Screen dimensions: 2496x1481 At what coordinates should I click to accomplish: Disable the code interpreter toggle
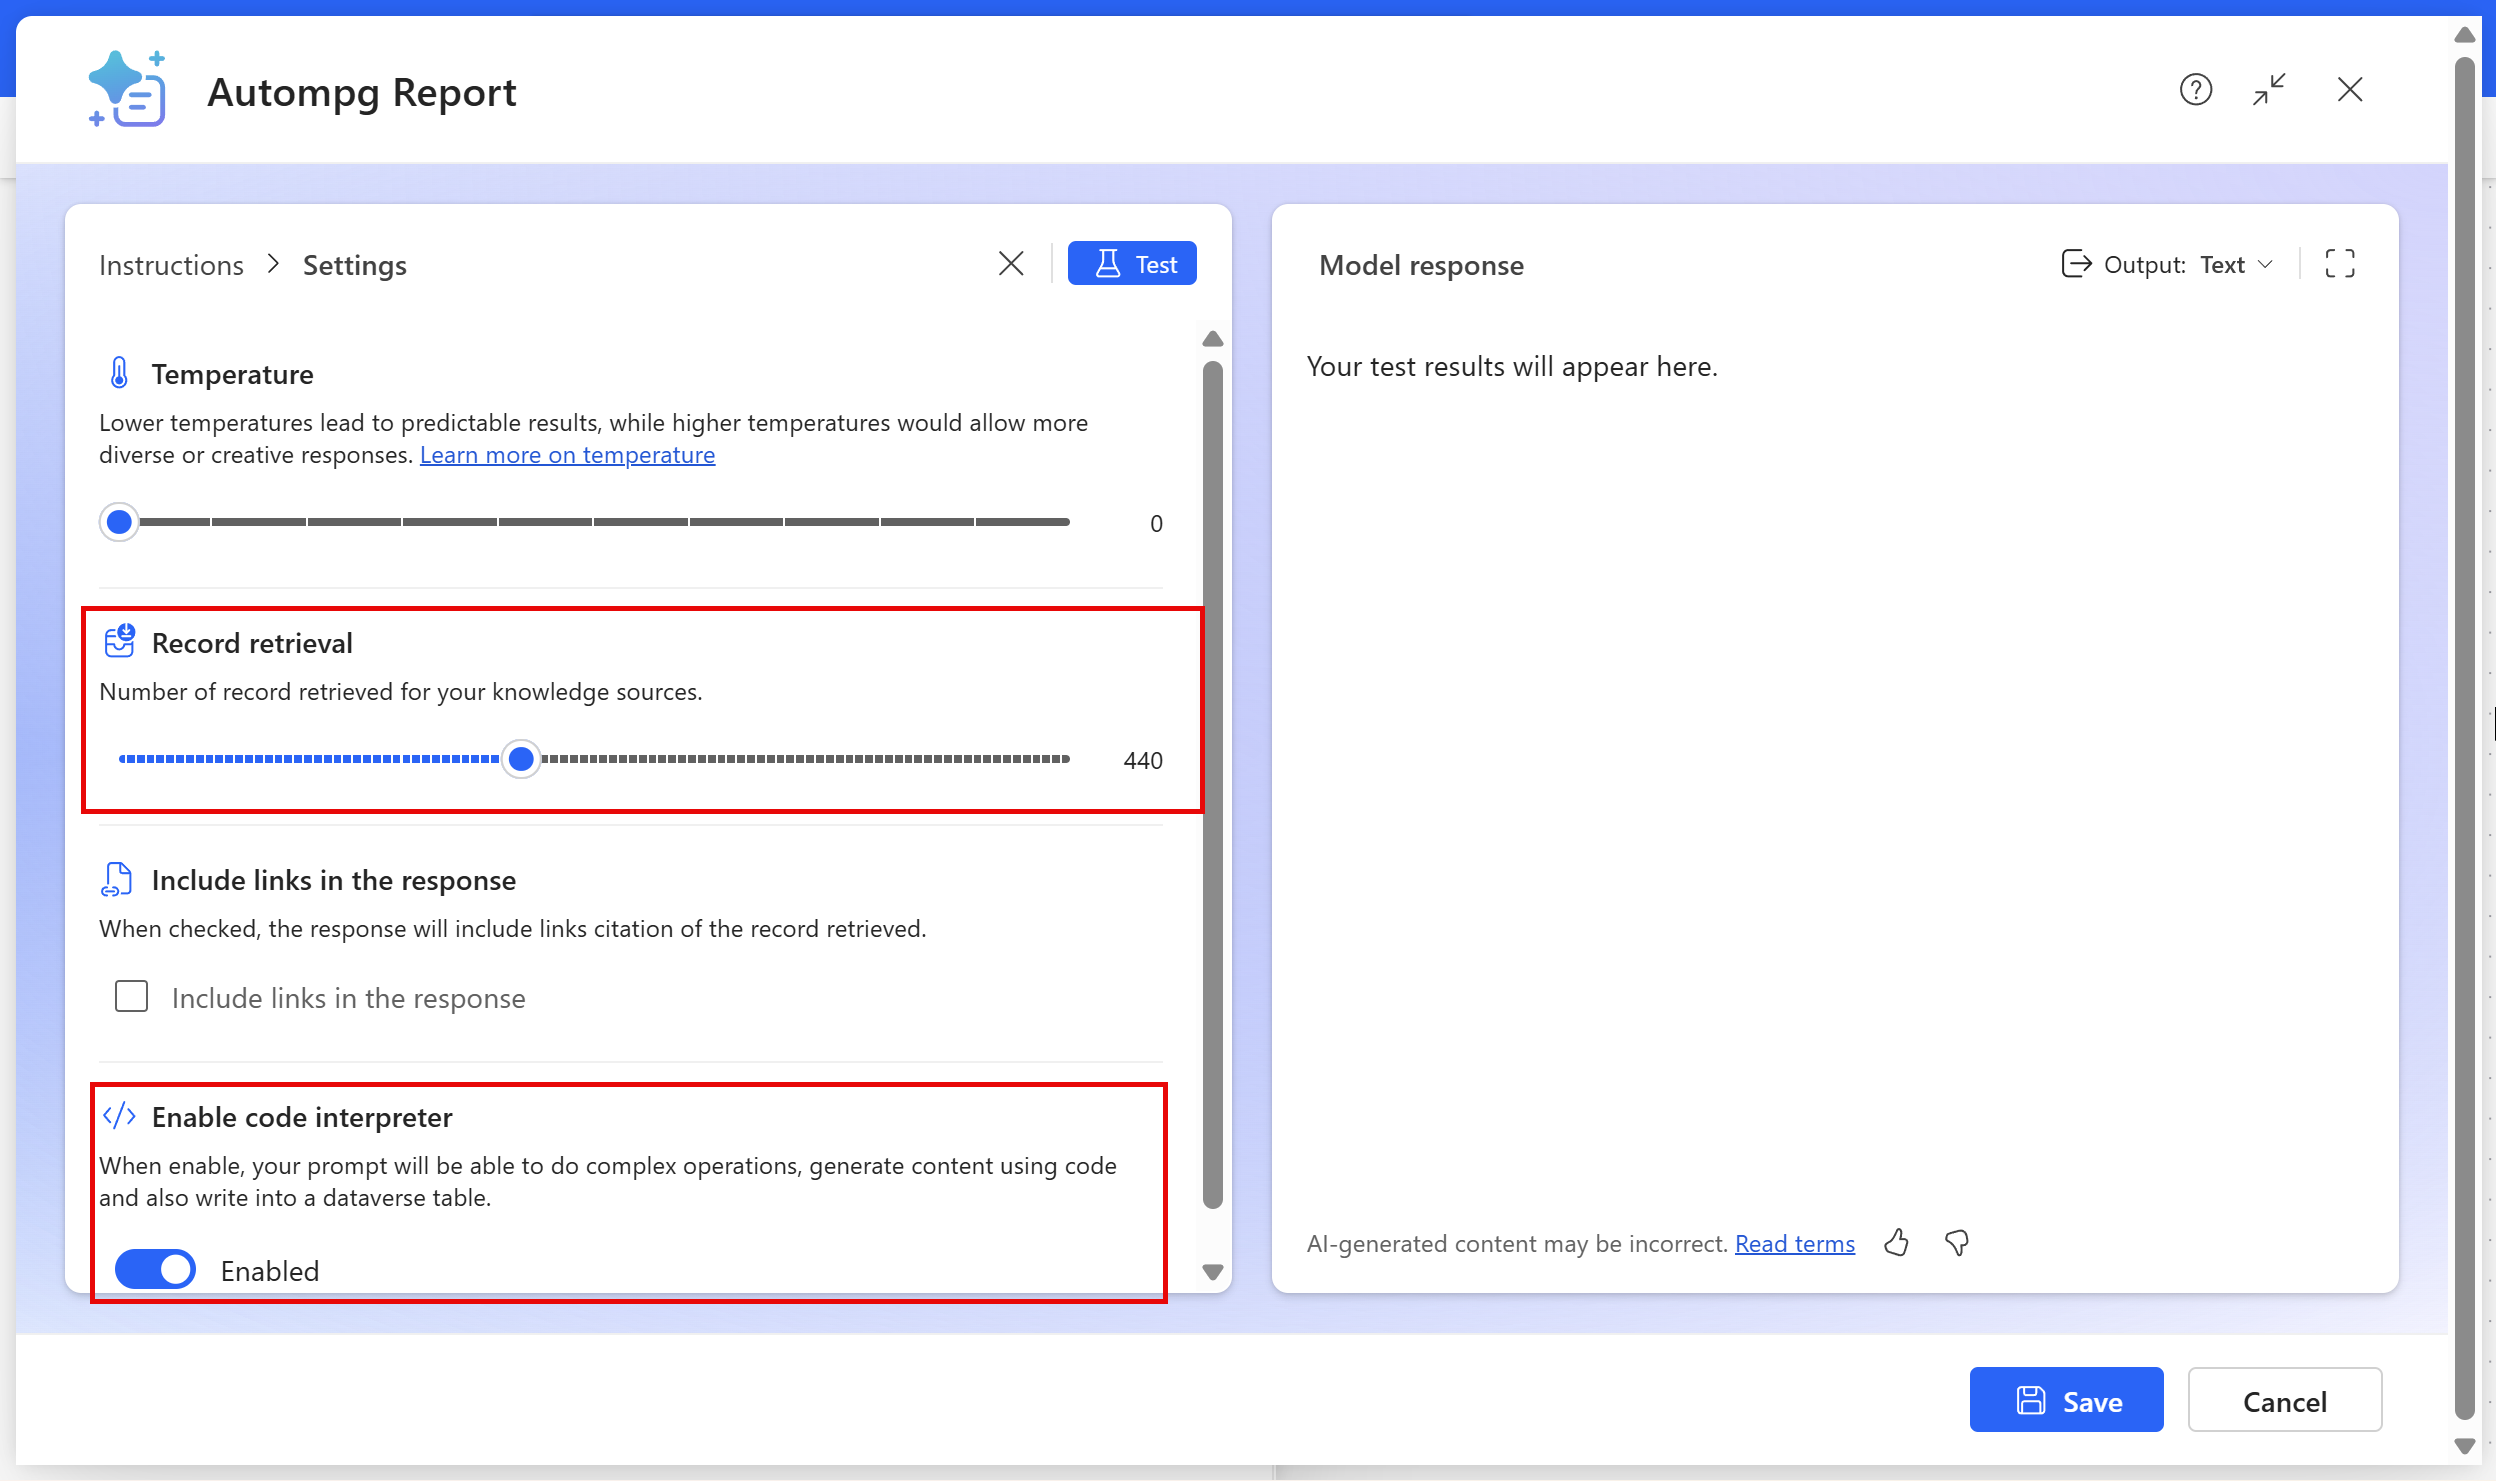155,1270
